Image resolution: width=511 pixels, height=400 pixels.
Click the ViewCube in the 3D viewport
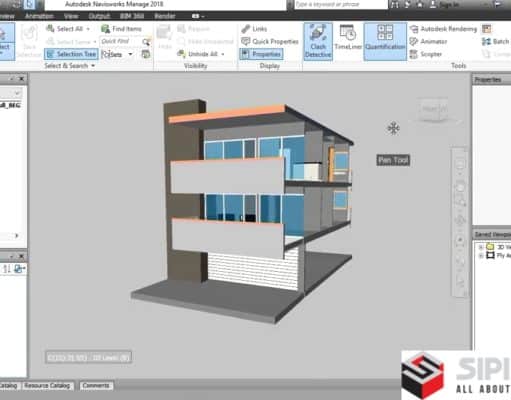(434, 109)
